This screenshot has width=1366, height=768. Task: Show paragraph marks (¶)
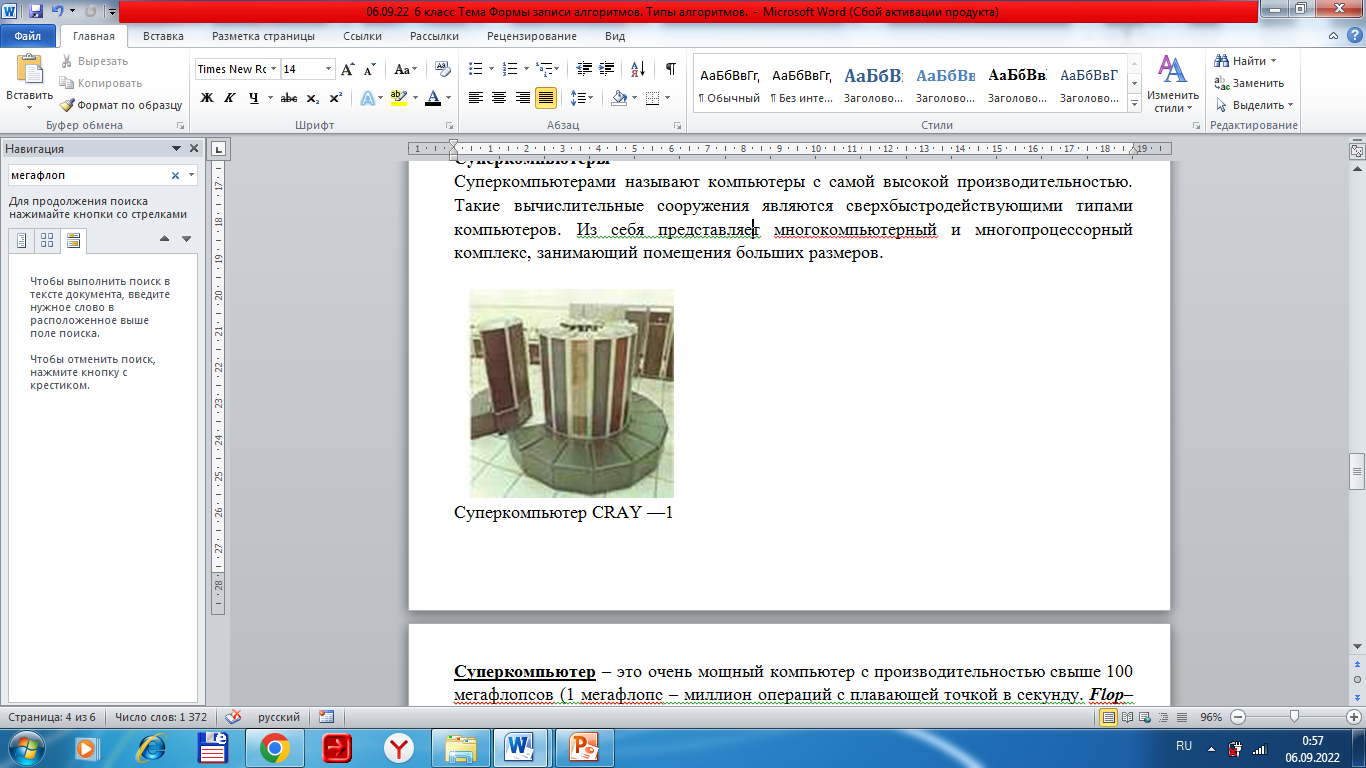[670, 69]
